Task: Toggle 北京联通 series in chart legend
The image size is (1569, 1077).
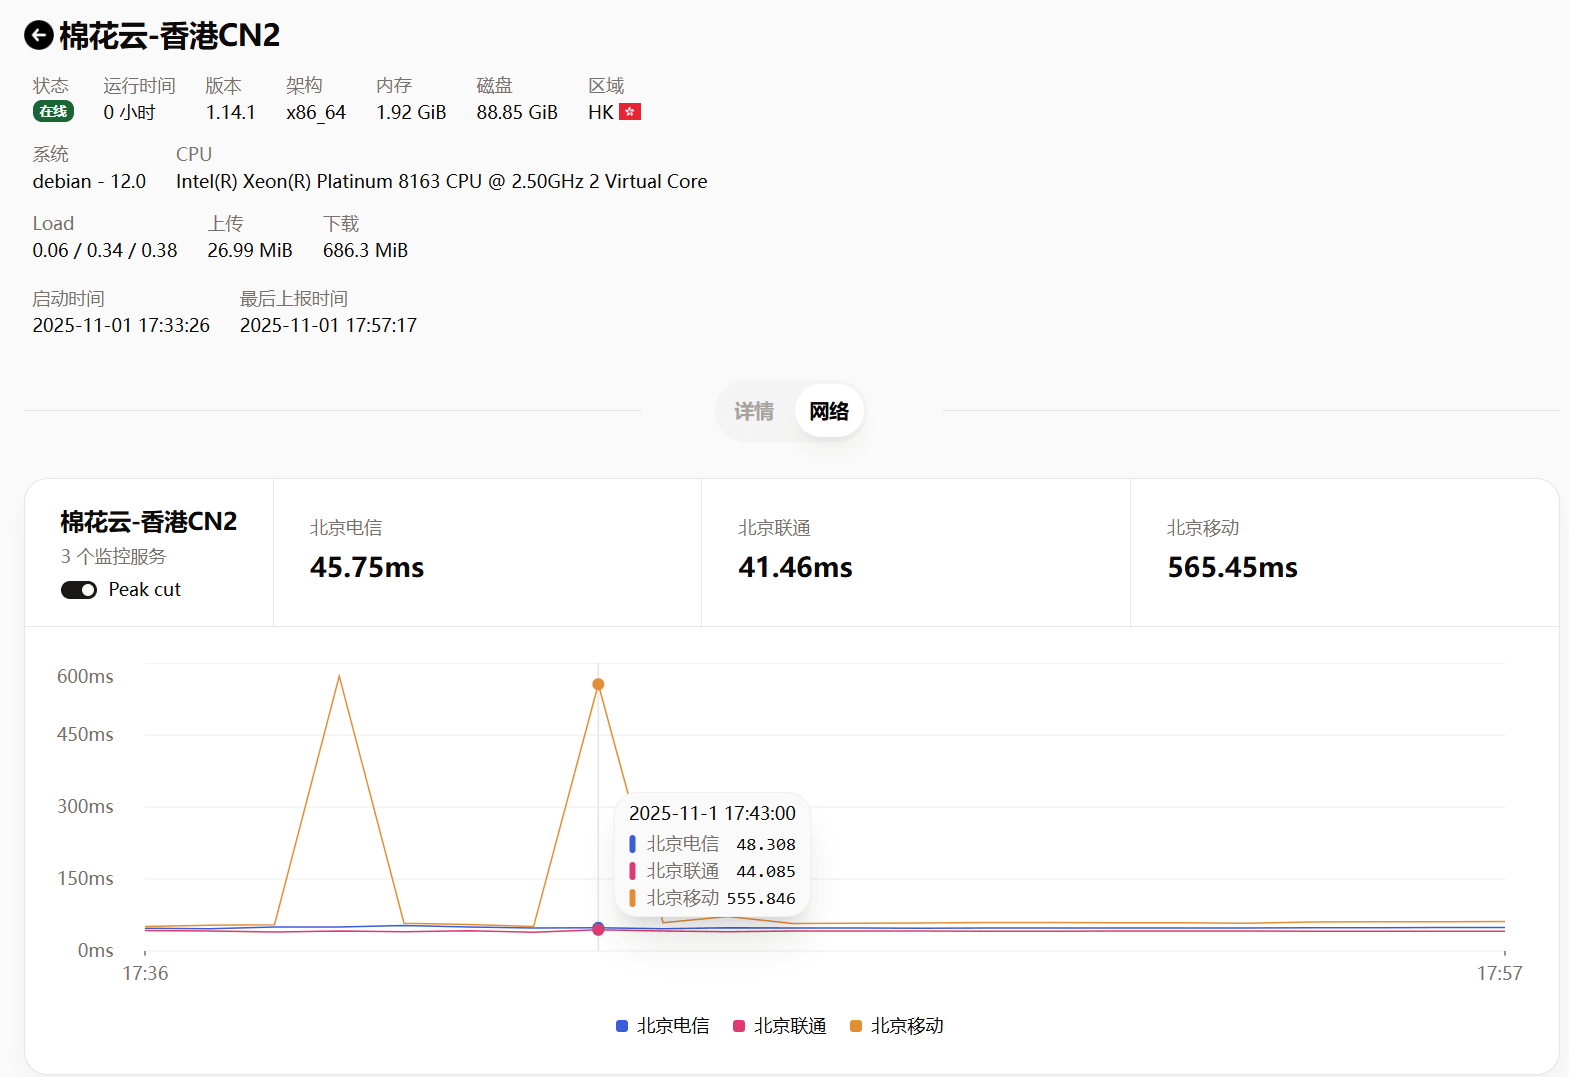Action: tap(780, 1026)
